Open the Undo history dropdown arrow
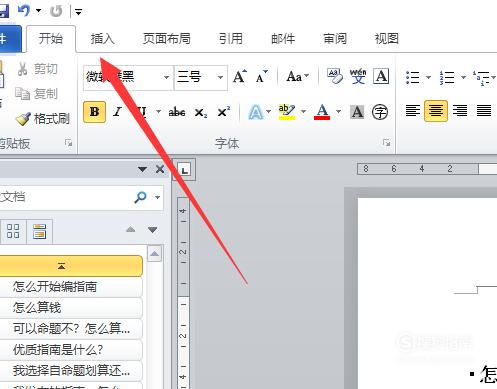 coord(39,11)
